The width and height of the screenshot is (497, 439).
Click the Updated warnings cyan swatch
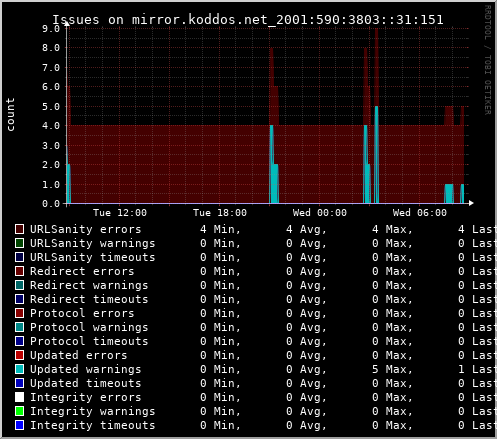pyautogui.click(x=19, y=369)
